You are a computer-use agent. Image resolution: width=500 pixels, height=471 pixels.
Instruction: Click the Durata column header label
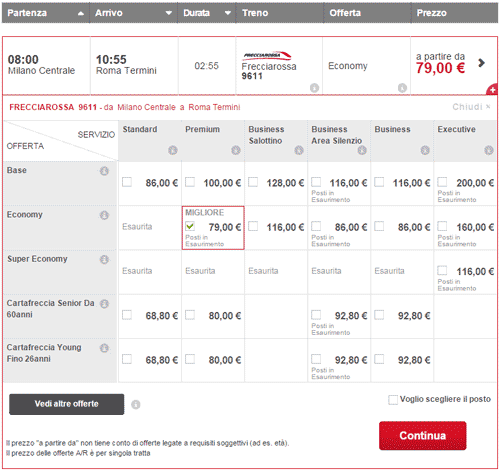click(x=196, y=13)
